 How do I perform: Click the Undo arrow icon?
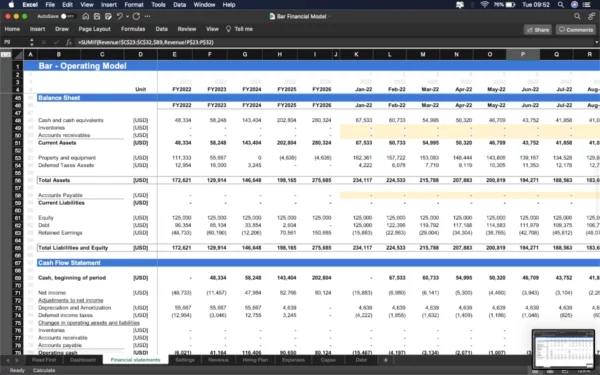click(119, 16)
